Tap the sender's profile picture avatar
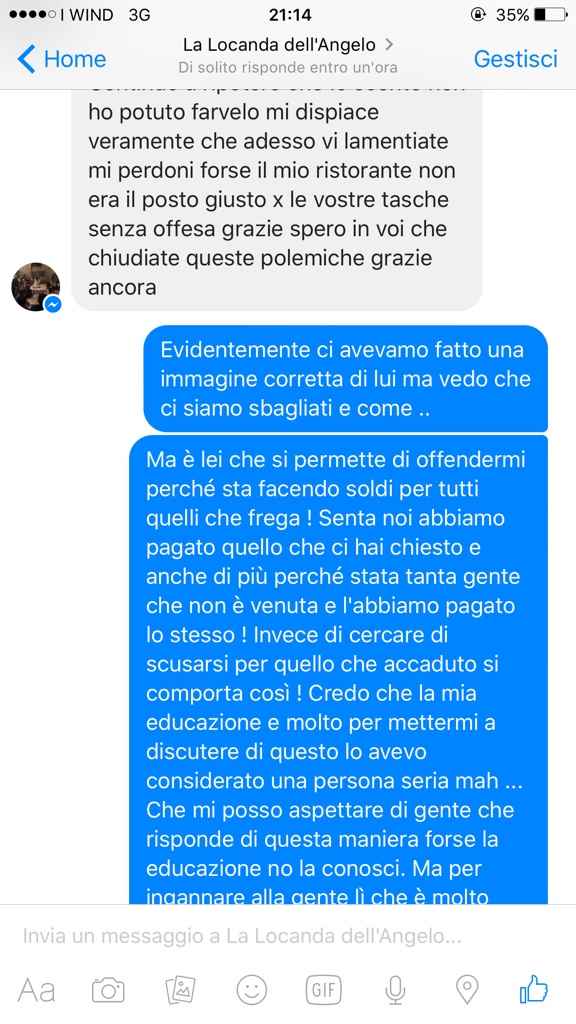Screen dimensions: 576x1024 tap(36, 287)
